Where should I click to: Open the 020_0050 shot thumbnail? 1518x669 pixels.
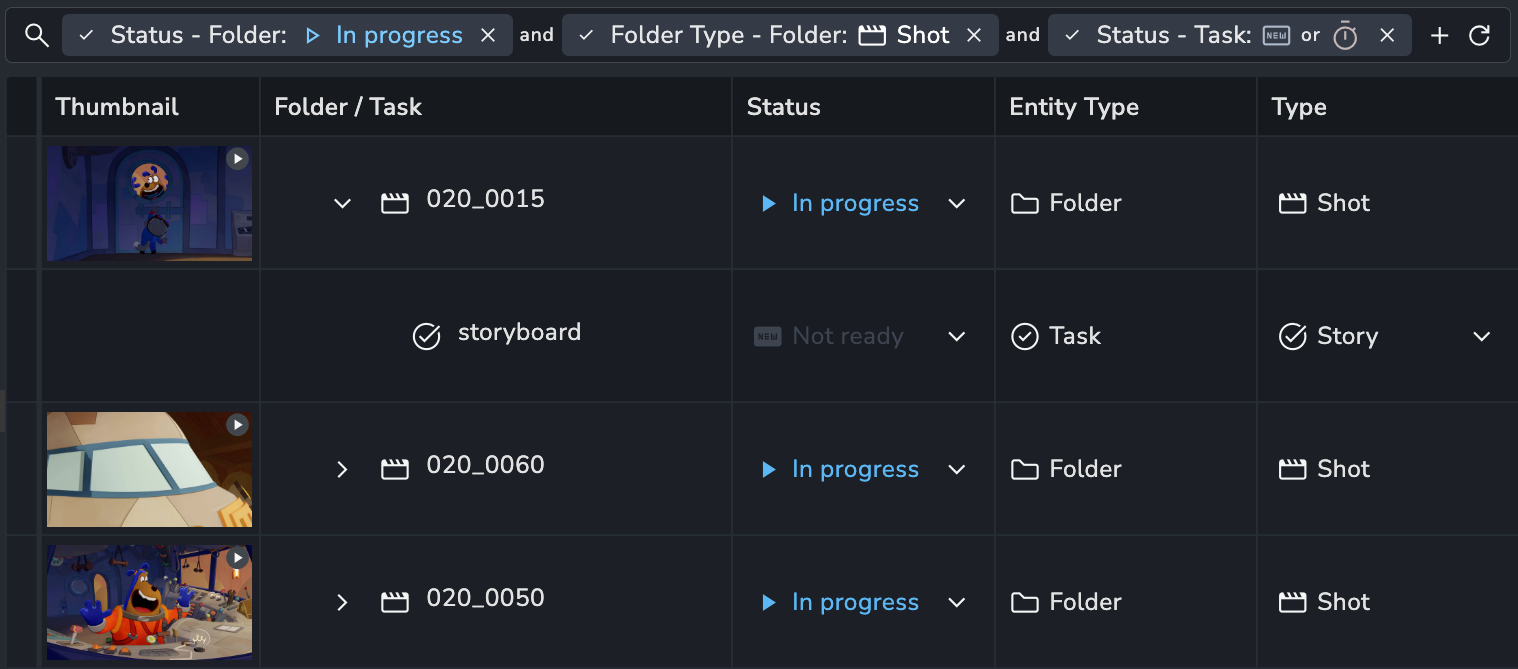click(x=149, y=602)
